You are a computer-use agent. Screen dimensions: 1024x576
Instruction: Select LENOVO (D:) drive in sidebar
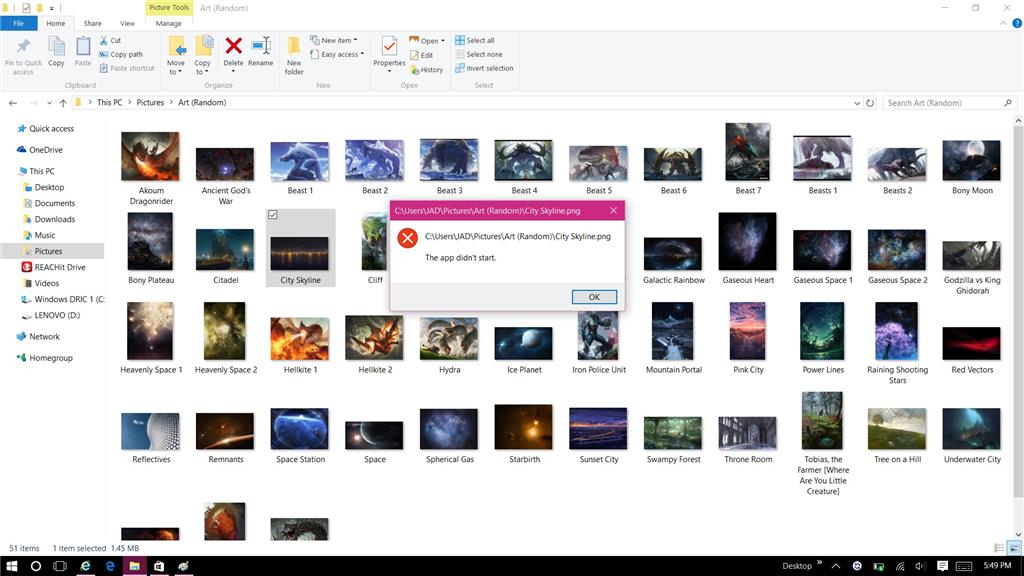pyautogui.click(x=57, y=315)
